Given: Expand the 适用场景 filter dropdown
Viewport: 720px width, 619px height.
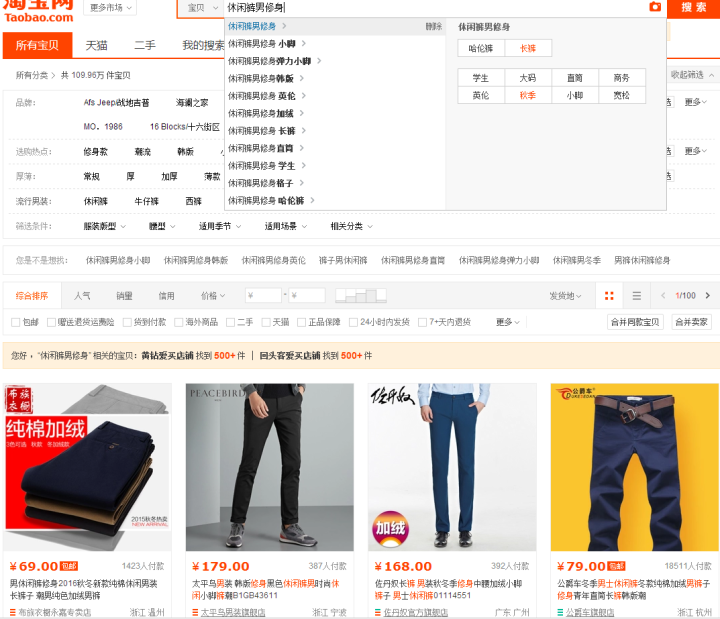Looking at the screenshot, I should point(286,226).
